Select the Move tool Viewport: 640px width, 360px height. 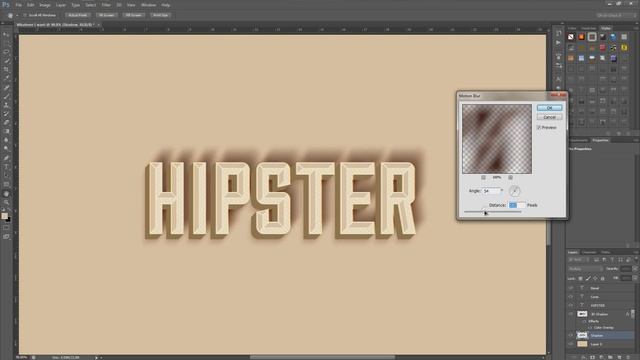(6, 35)
